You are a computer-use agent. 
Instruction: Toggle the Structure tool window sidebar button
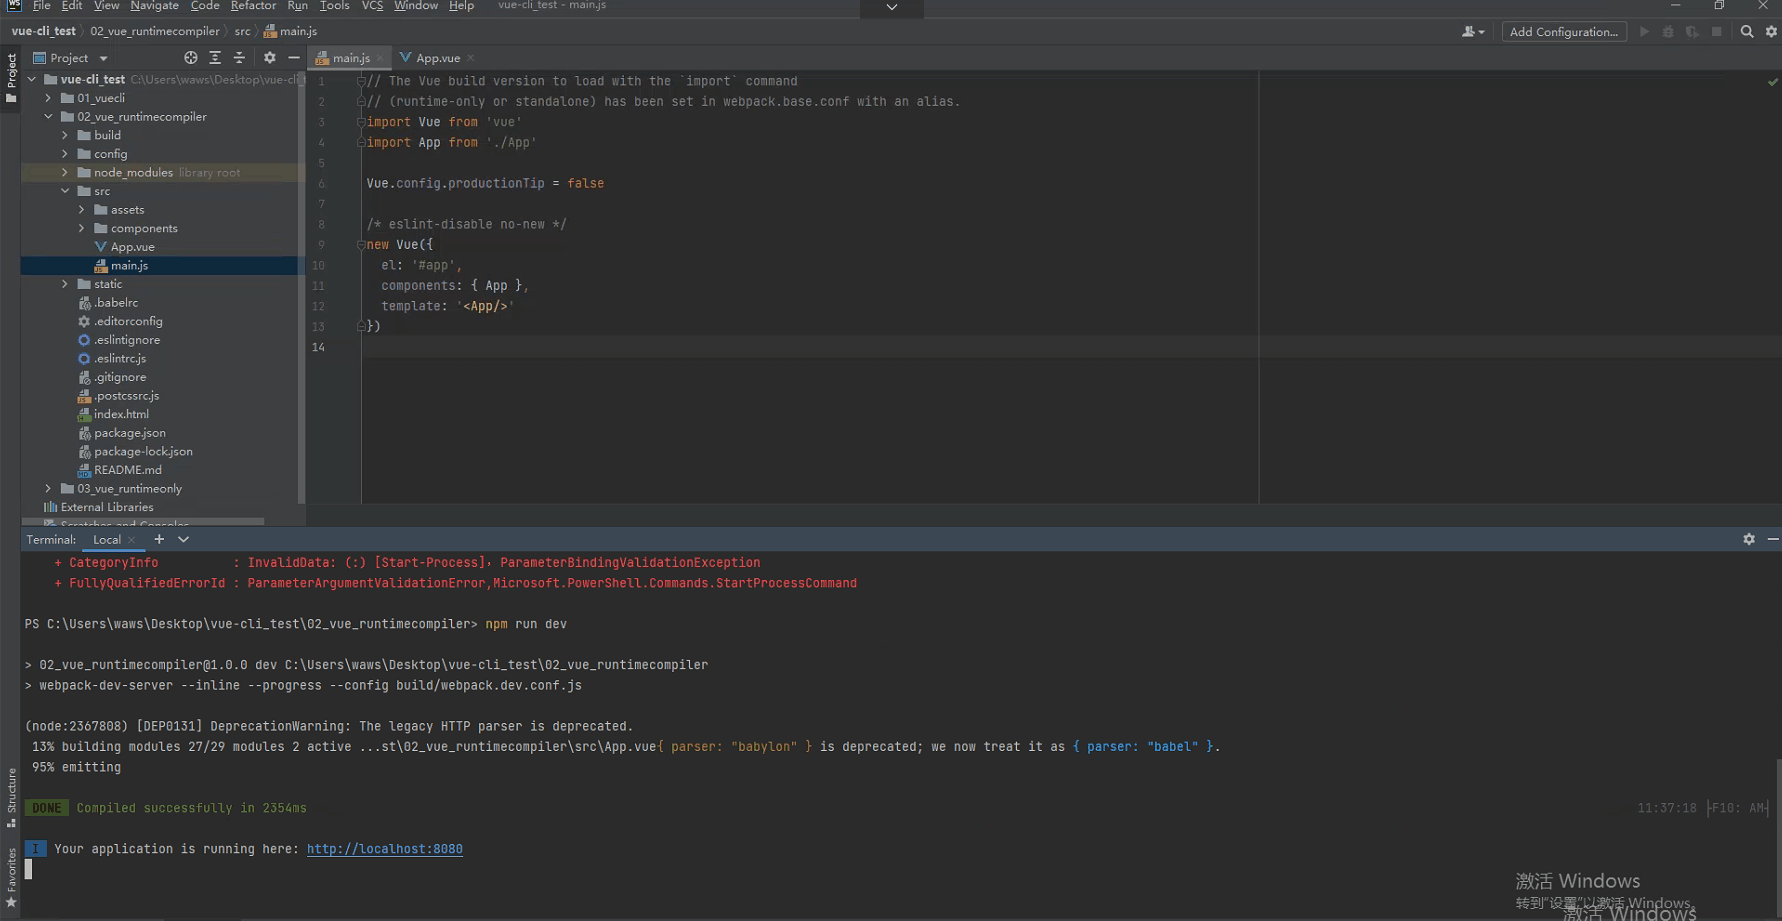coord(11,796)
